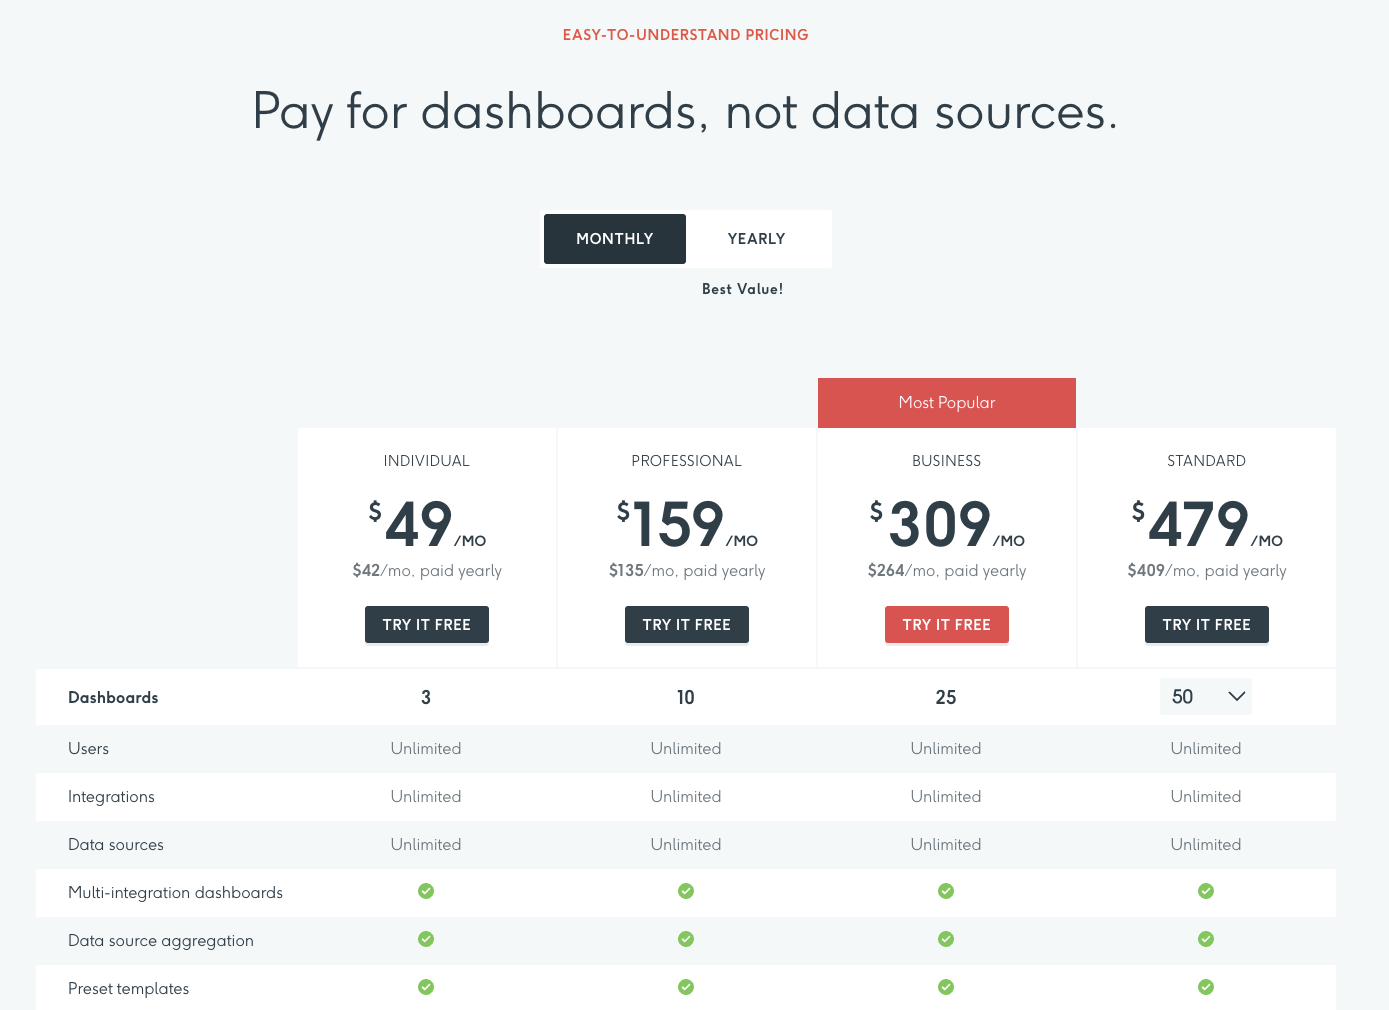Click TRY IT FREE under the Standard plan
Viewport: 1389px width, 1010px height.
pos(1206,624)
